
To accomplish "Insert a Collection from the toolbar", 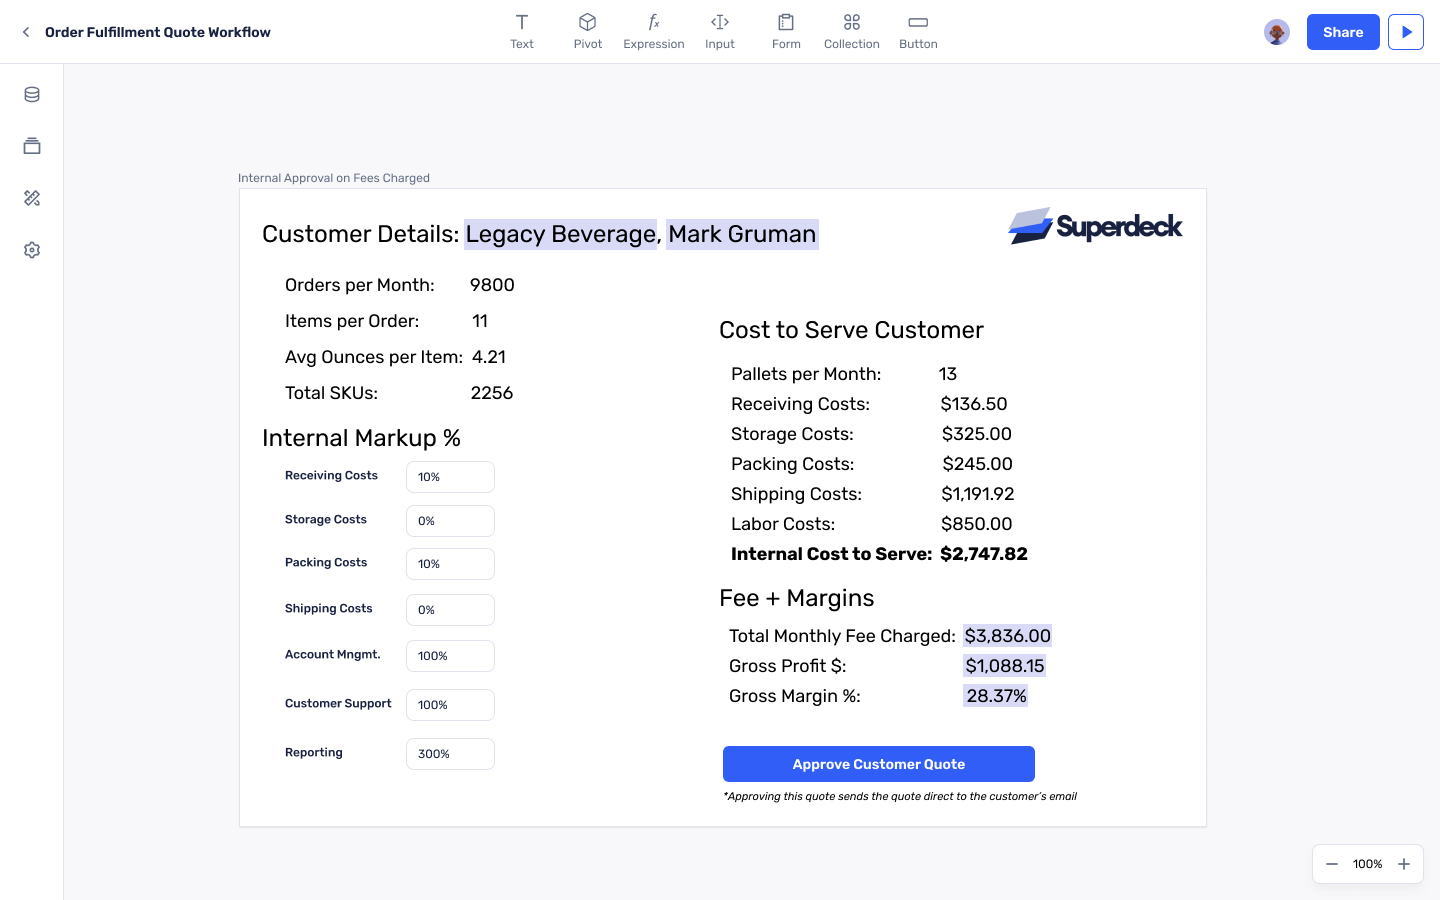I will pos(852,31).
